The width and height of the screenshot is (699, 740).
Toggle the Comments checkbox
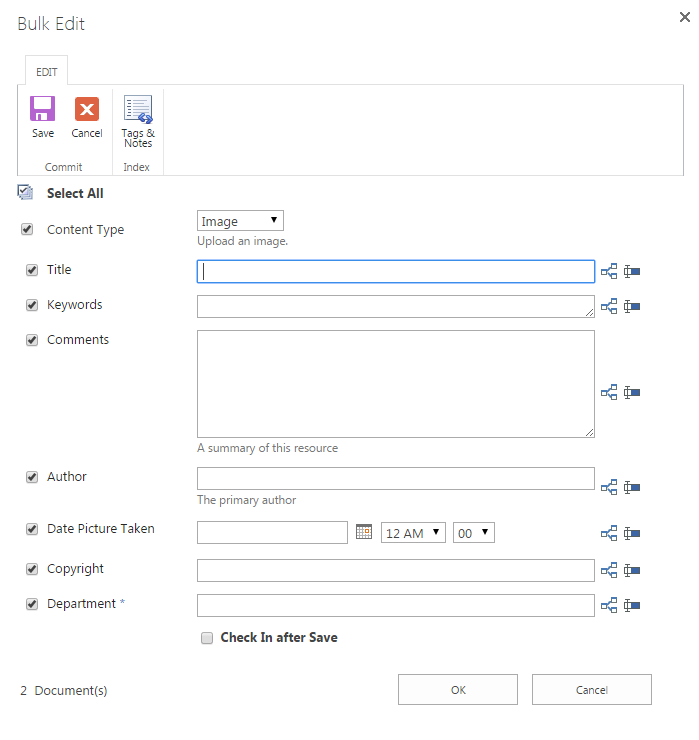[x=32, y=340]
